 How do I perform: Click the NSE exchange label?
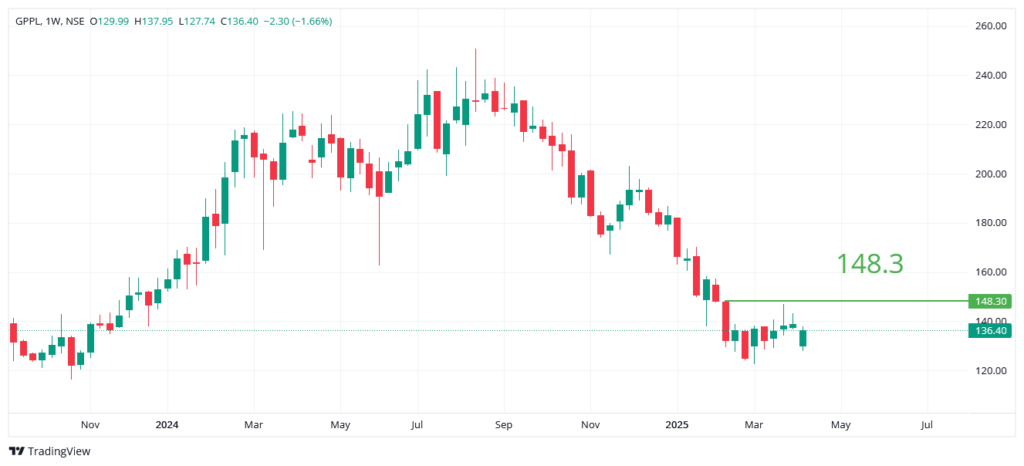pos(76,21)
